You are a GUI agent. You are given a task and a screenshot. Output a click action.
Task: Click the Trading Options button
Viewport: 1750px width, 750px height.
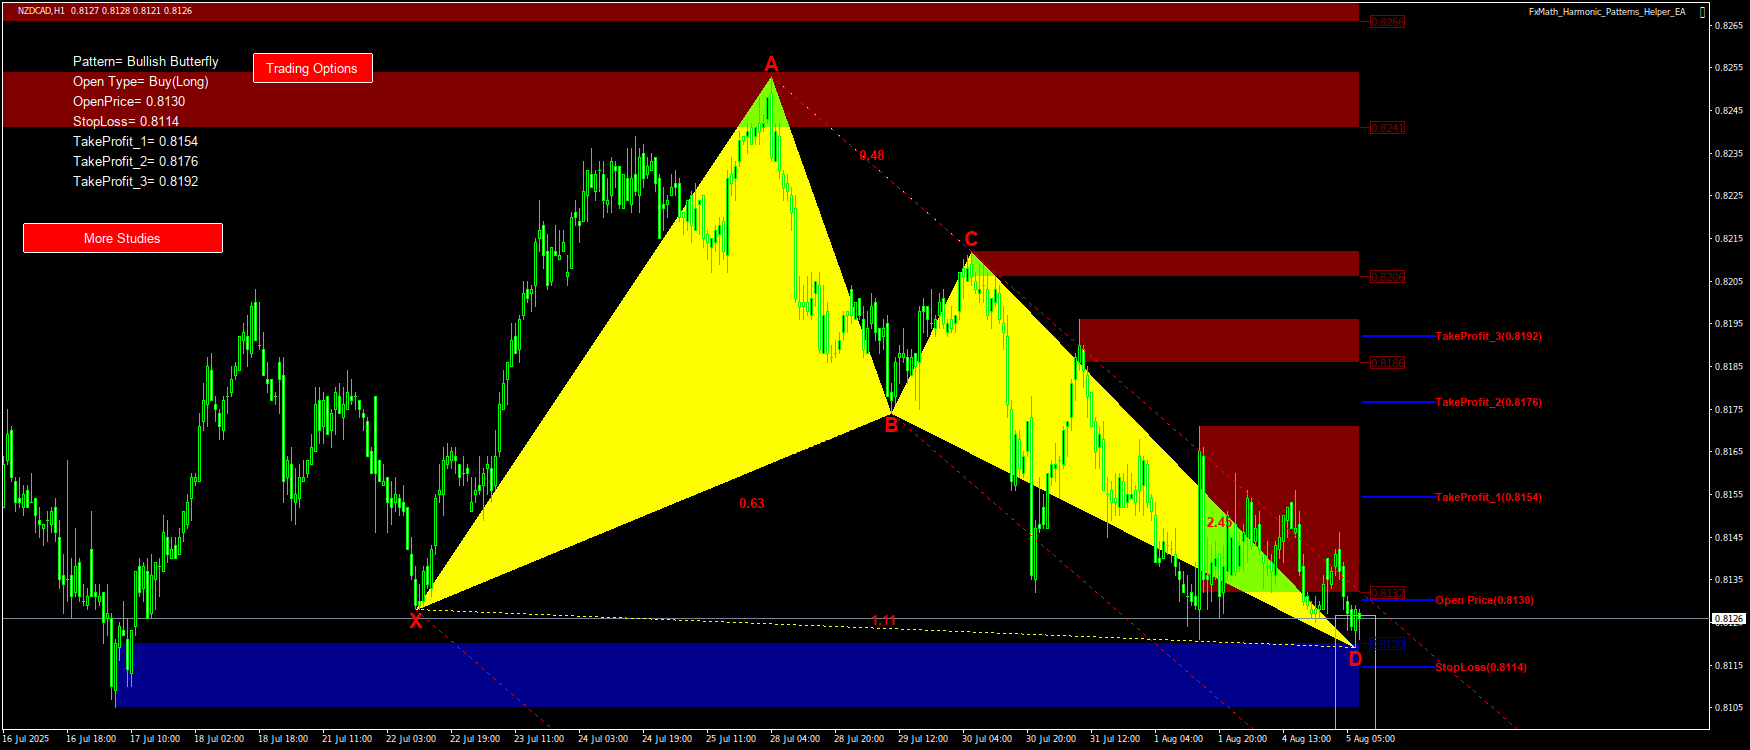[312, 68]
